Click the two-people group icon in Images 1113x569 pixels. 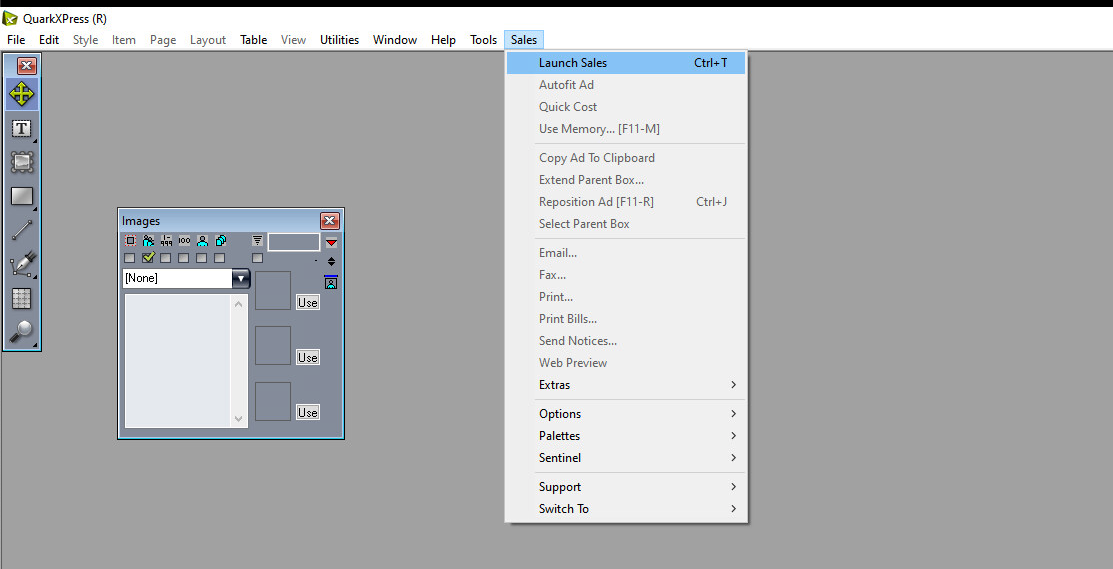point(148,241)
